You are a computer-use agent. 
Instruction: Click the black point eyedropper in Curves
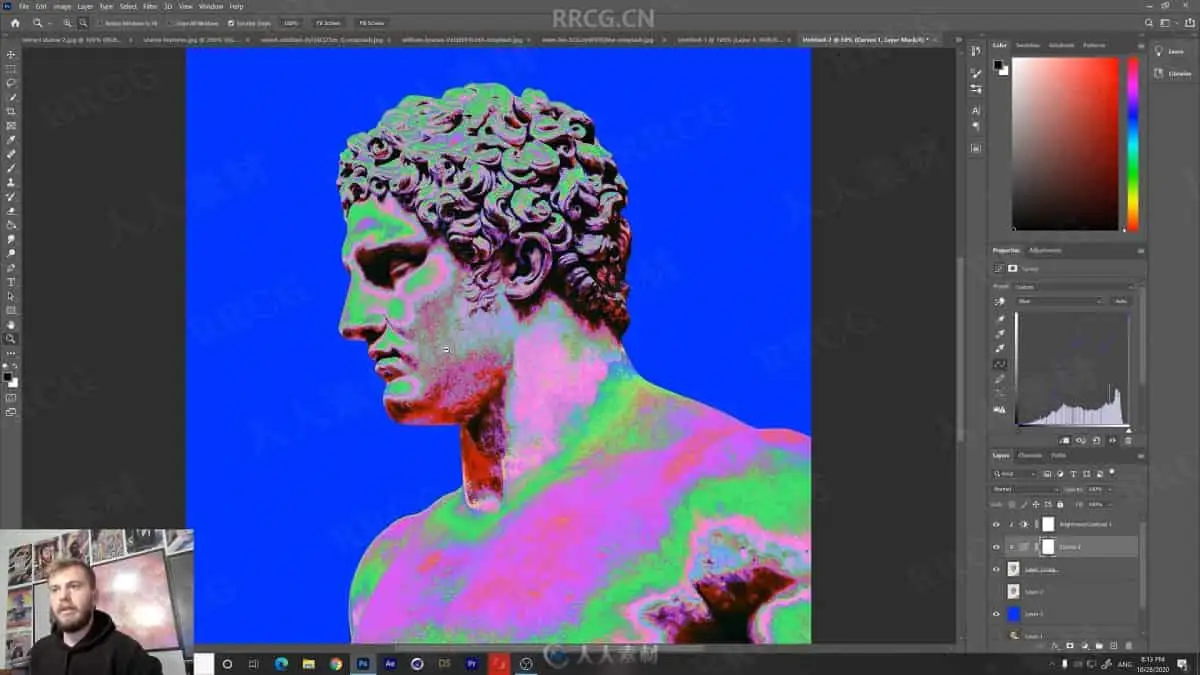1000,319
